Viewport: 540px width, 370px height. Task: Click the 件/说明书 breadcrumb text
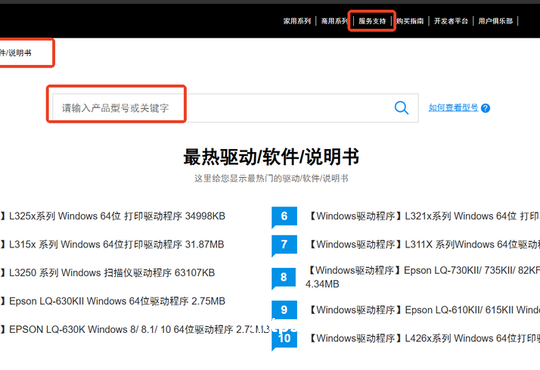[15, 53]
